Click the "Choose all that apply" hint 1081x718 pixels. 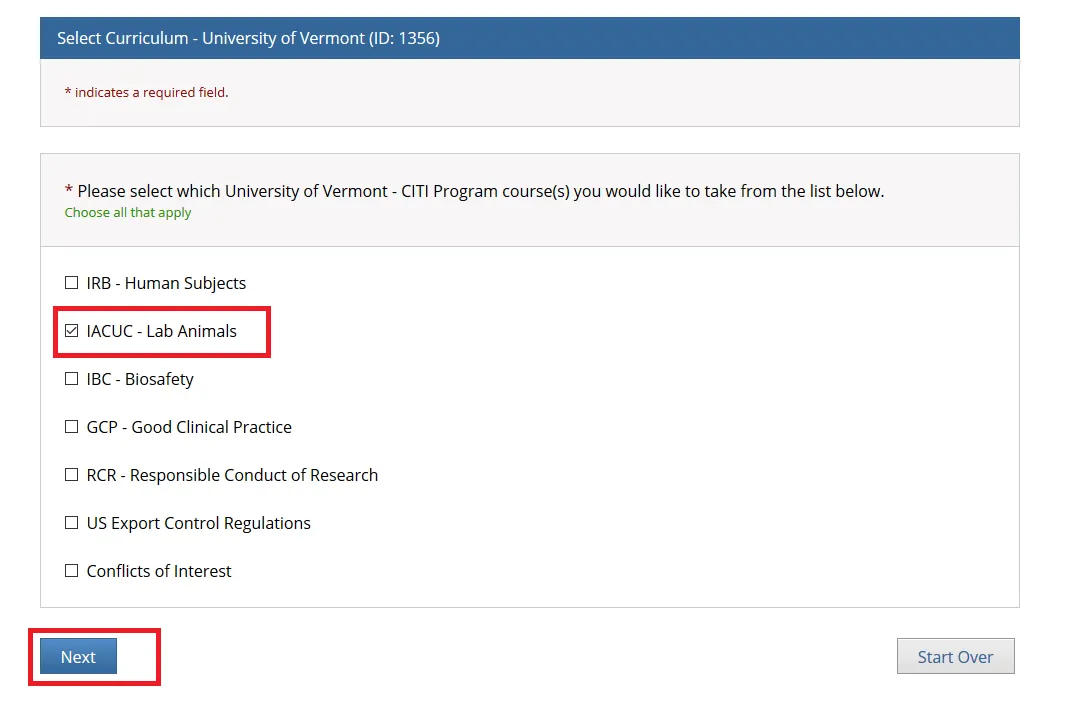click(128, 213)
